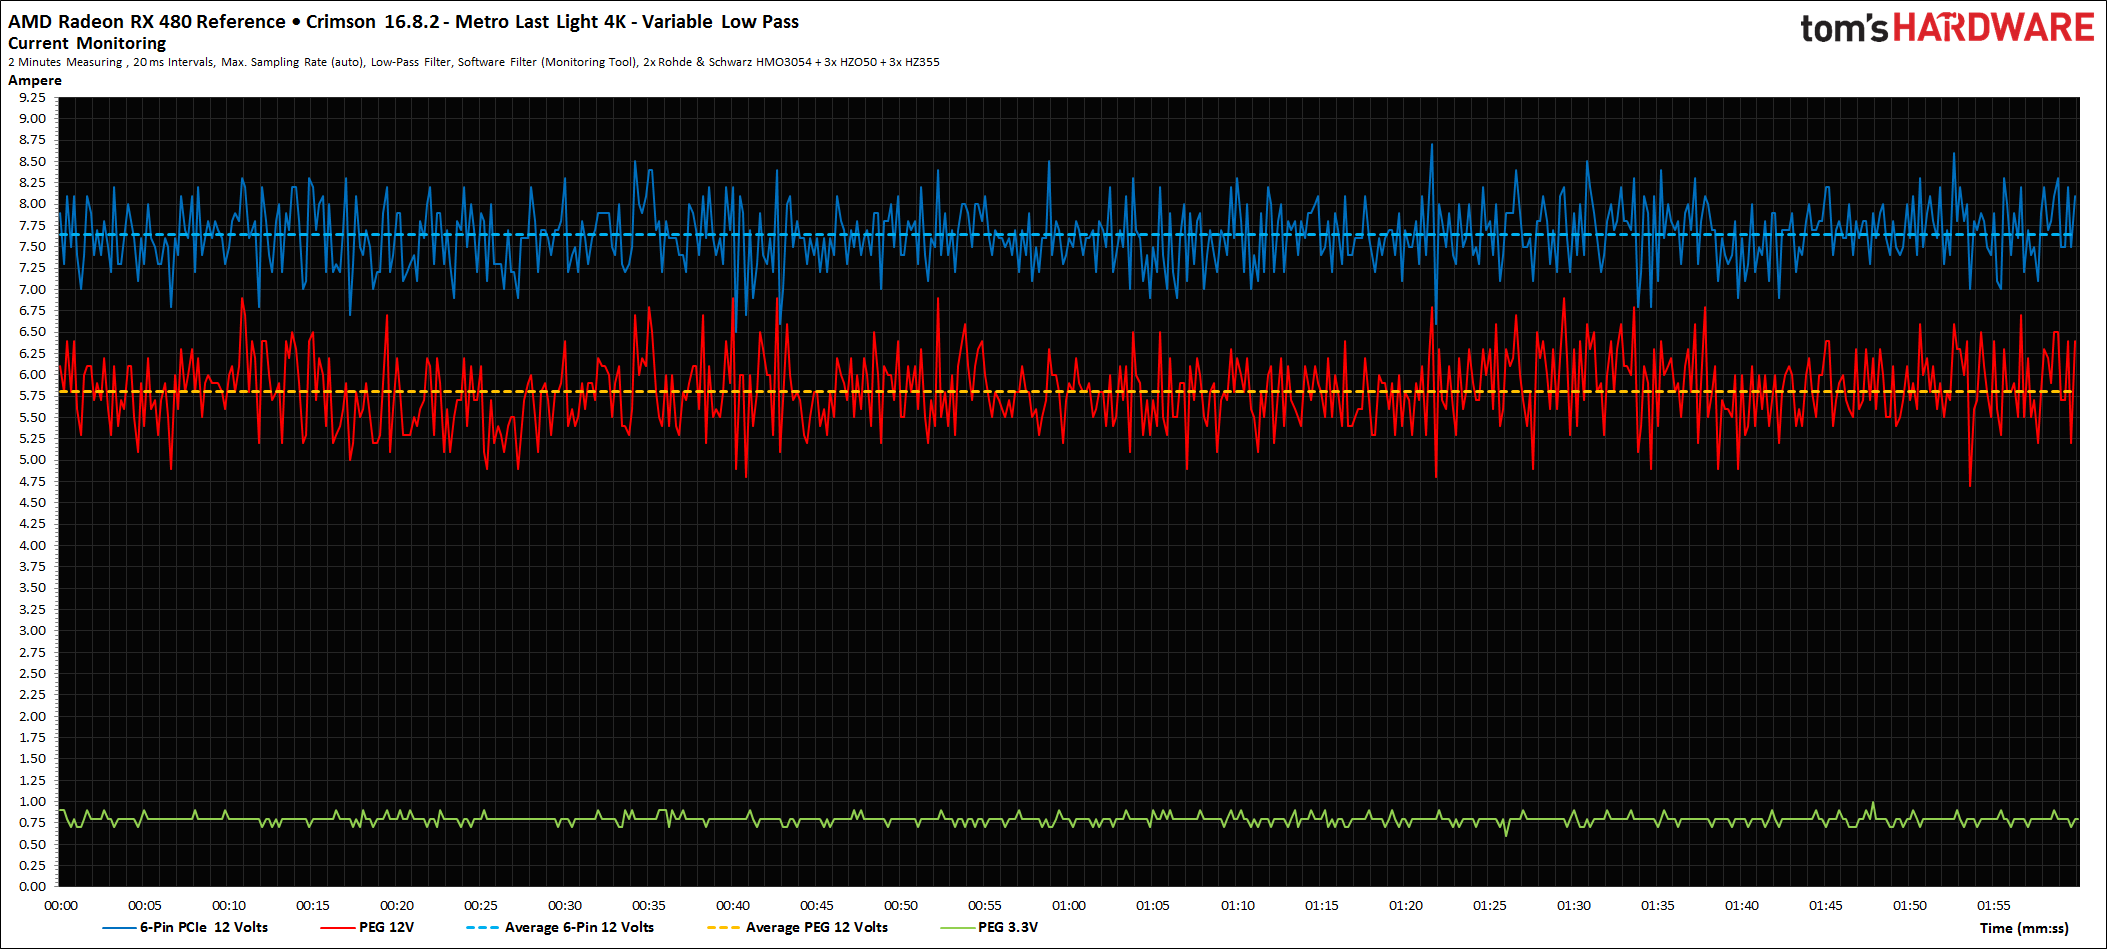Click the tom's HARDWARE logo
Viewport: 2107px width, 949px height.
point(1947,28)
